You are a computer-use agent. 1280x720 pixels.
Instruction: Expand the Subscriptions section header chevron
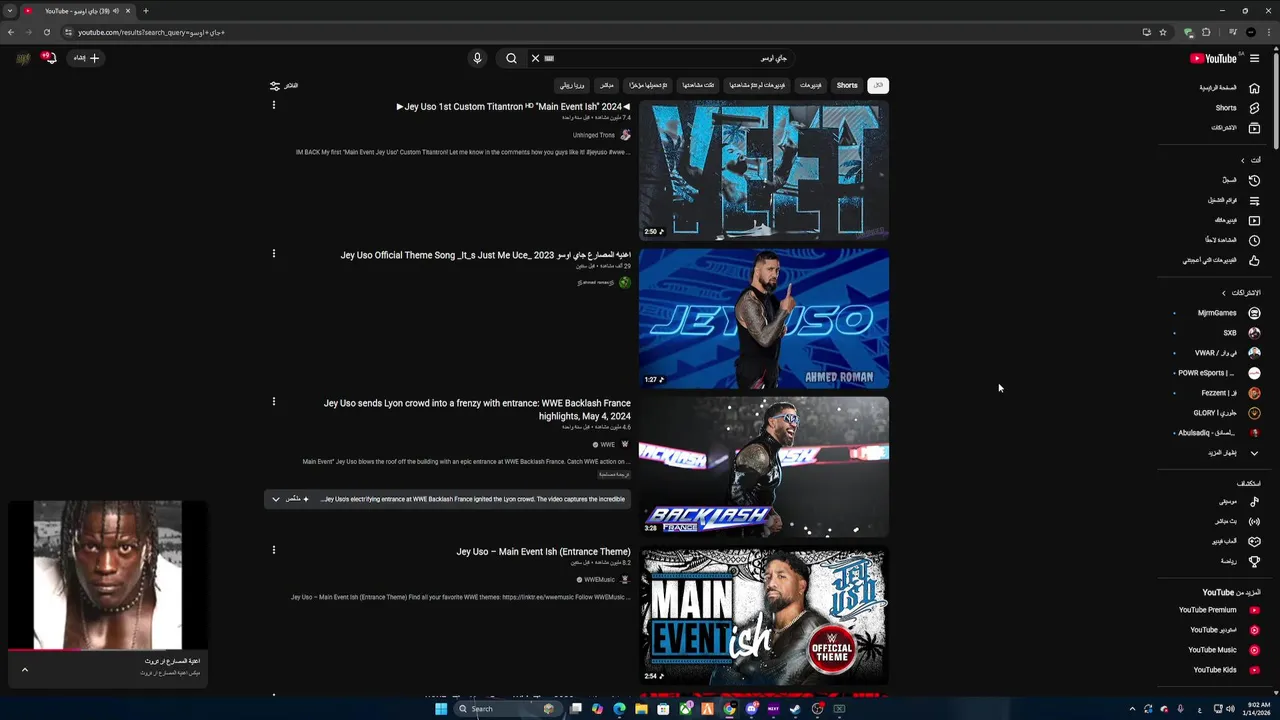point(1223,293)
